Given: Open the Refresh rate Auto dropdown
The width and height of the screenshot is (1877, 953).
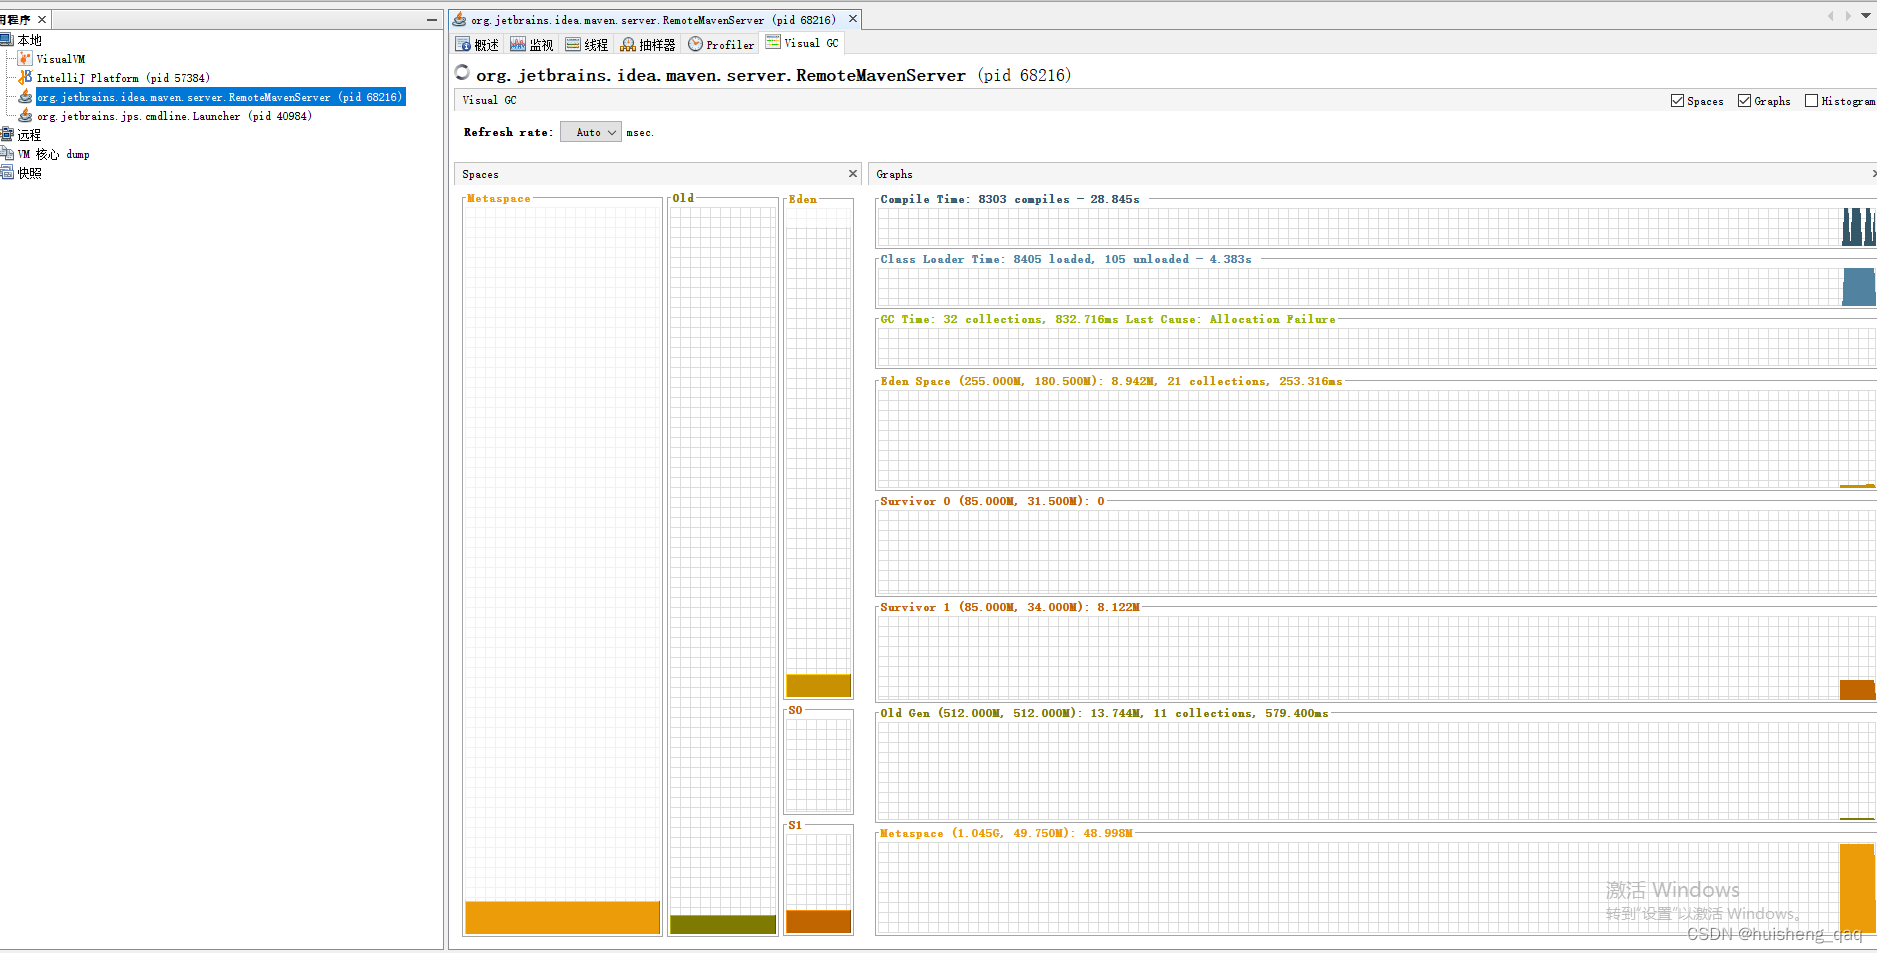Looking at the screenshot, I should [591, 132].
